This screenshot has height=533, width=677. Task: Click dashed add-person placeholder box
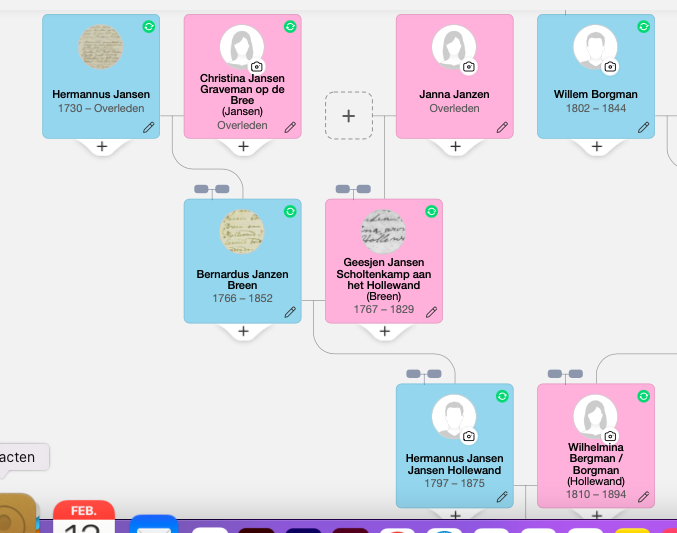pos(349,116)
